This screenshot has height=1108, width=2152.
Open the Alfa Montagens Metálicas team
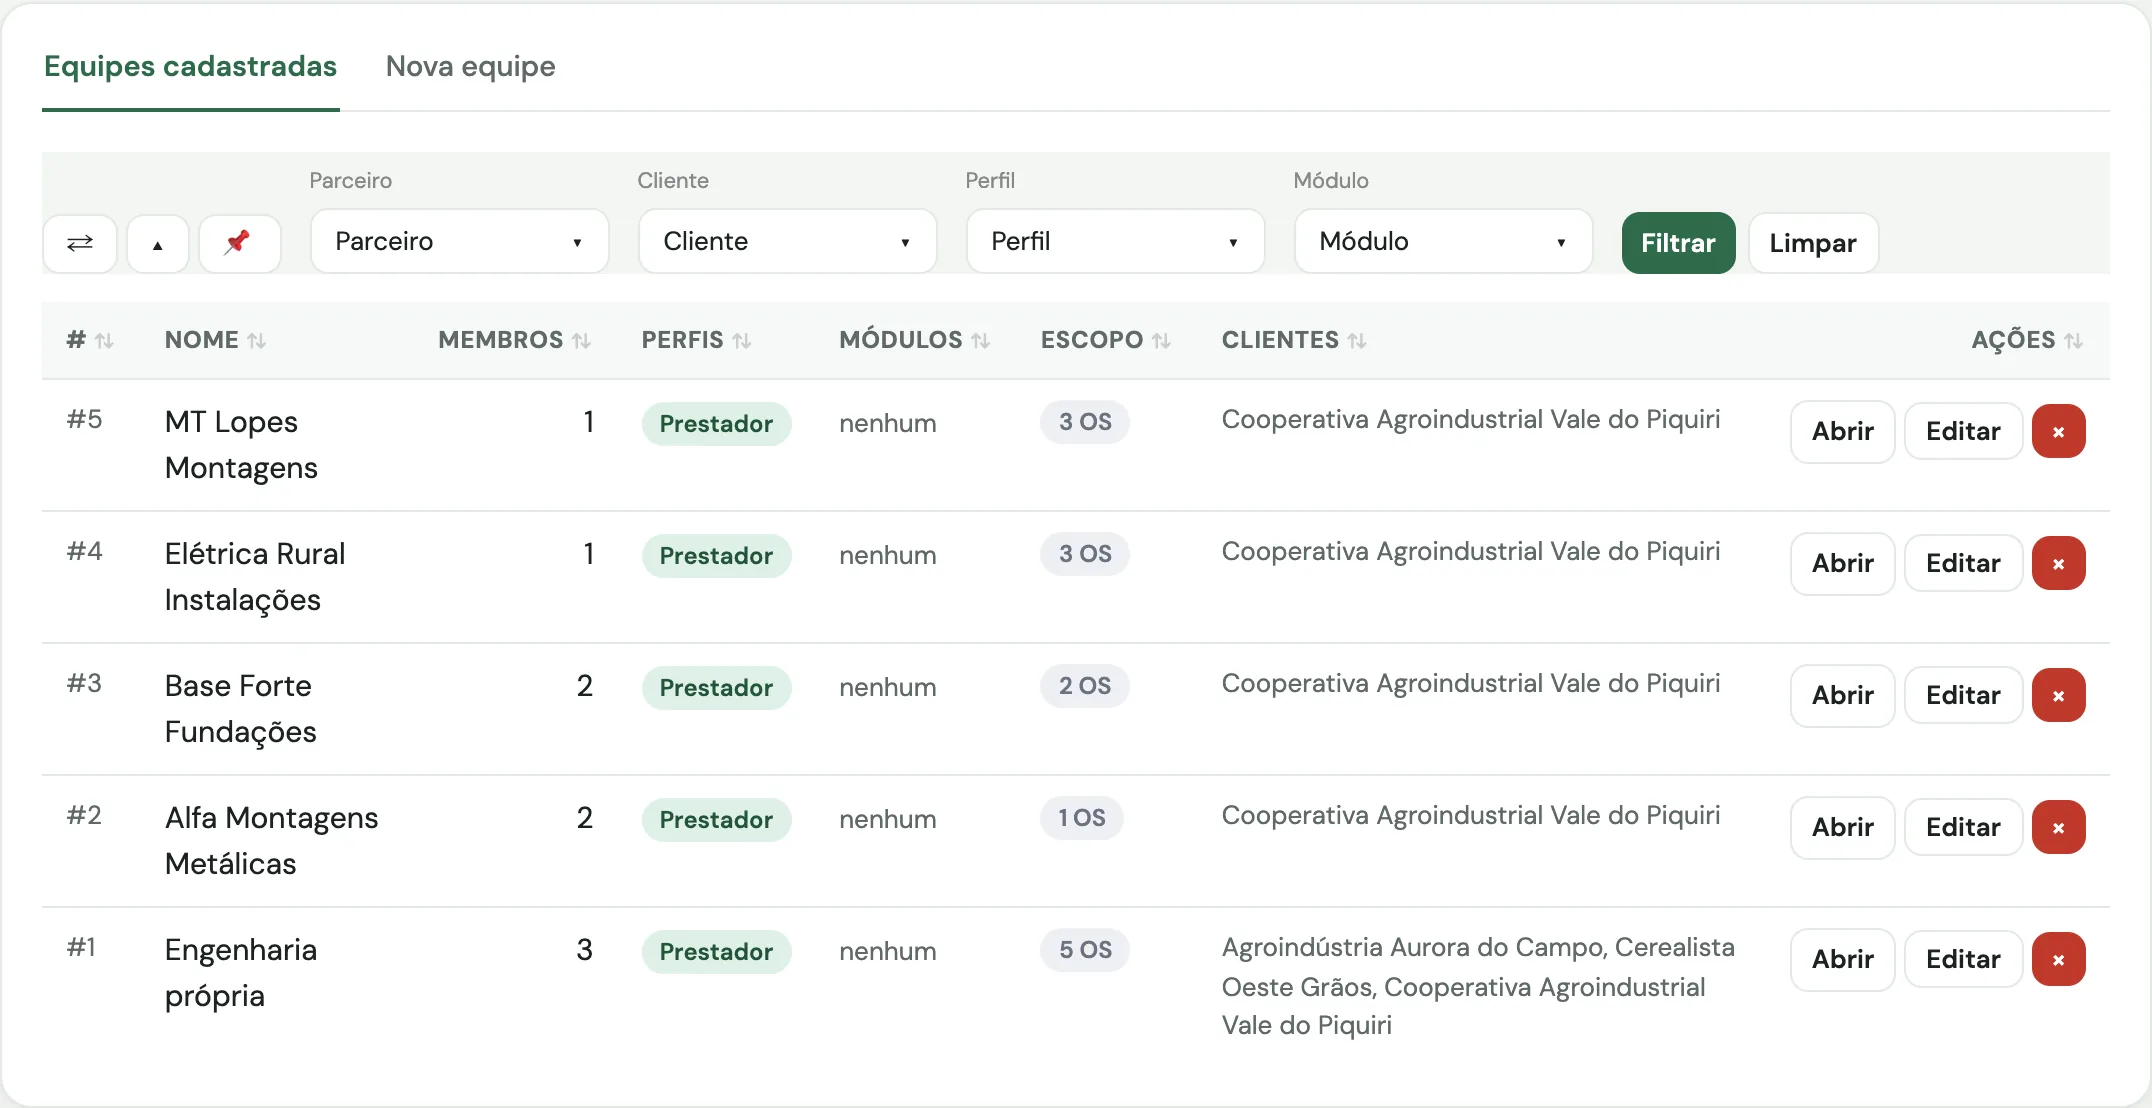pos(1843,827)
